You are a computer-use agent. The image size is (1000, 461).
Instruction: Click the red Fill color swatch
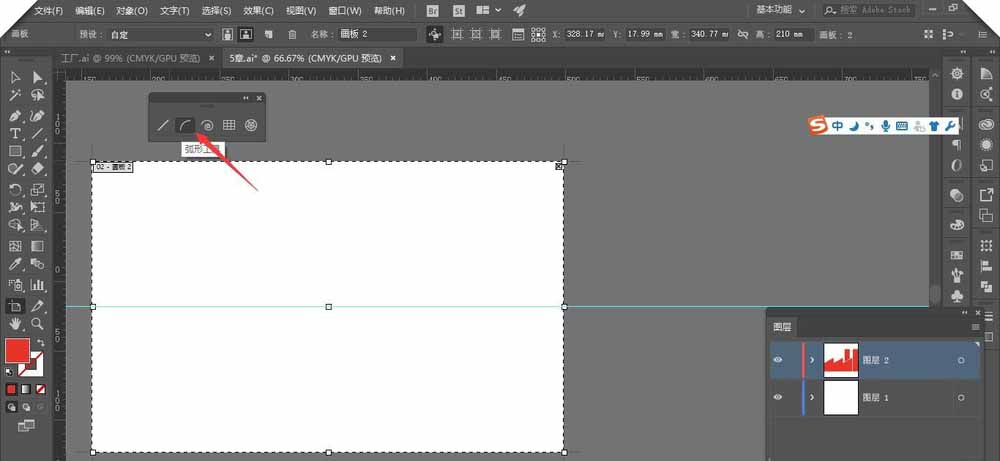(x=17, y=351)
